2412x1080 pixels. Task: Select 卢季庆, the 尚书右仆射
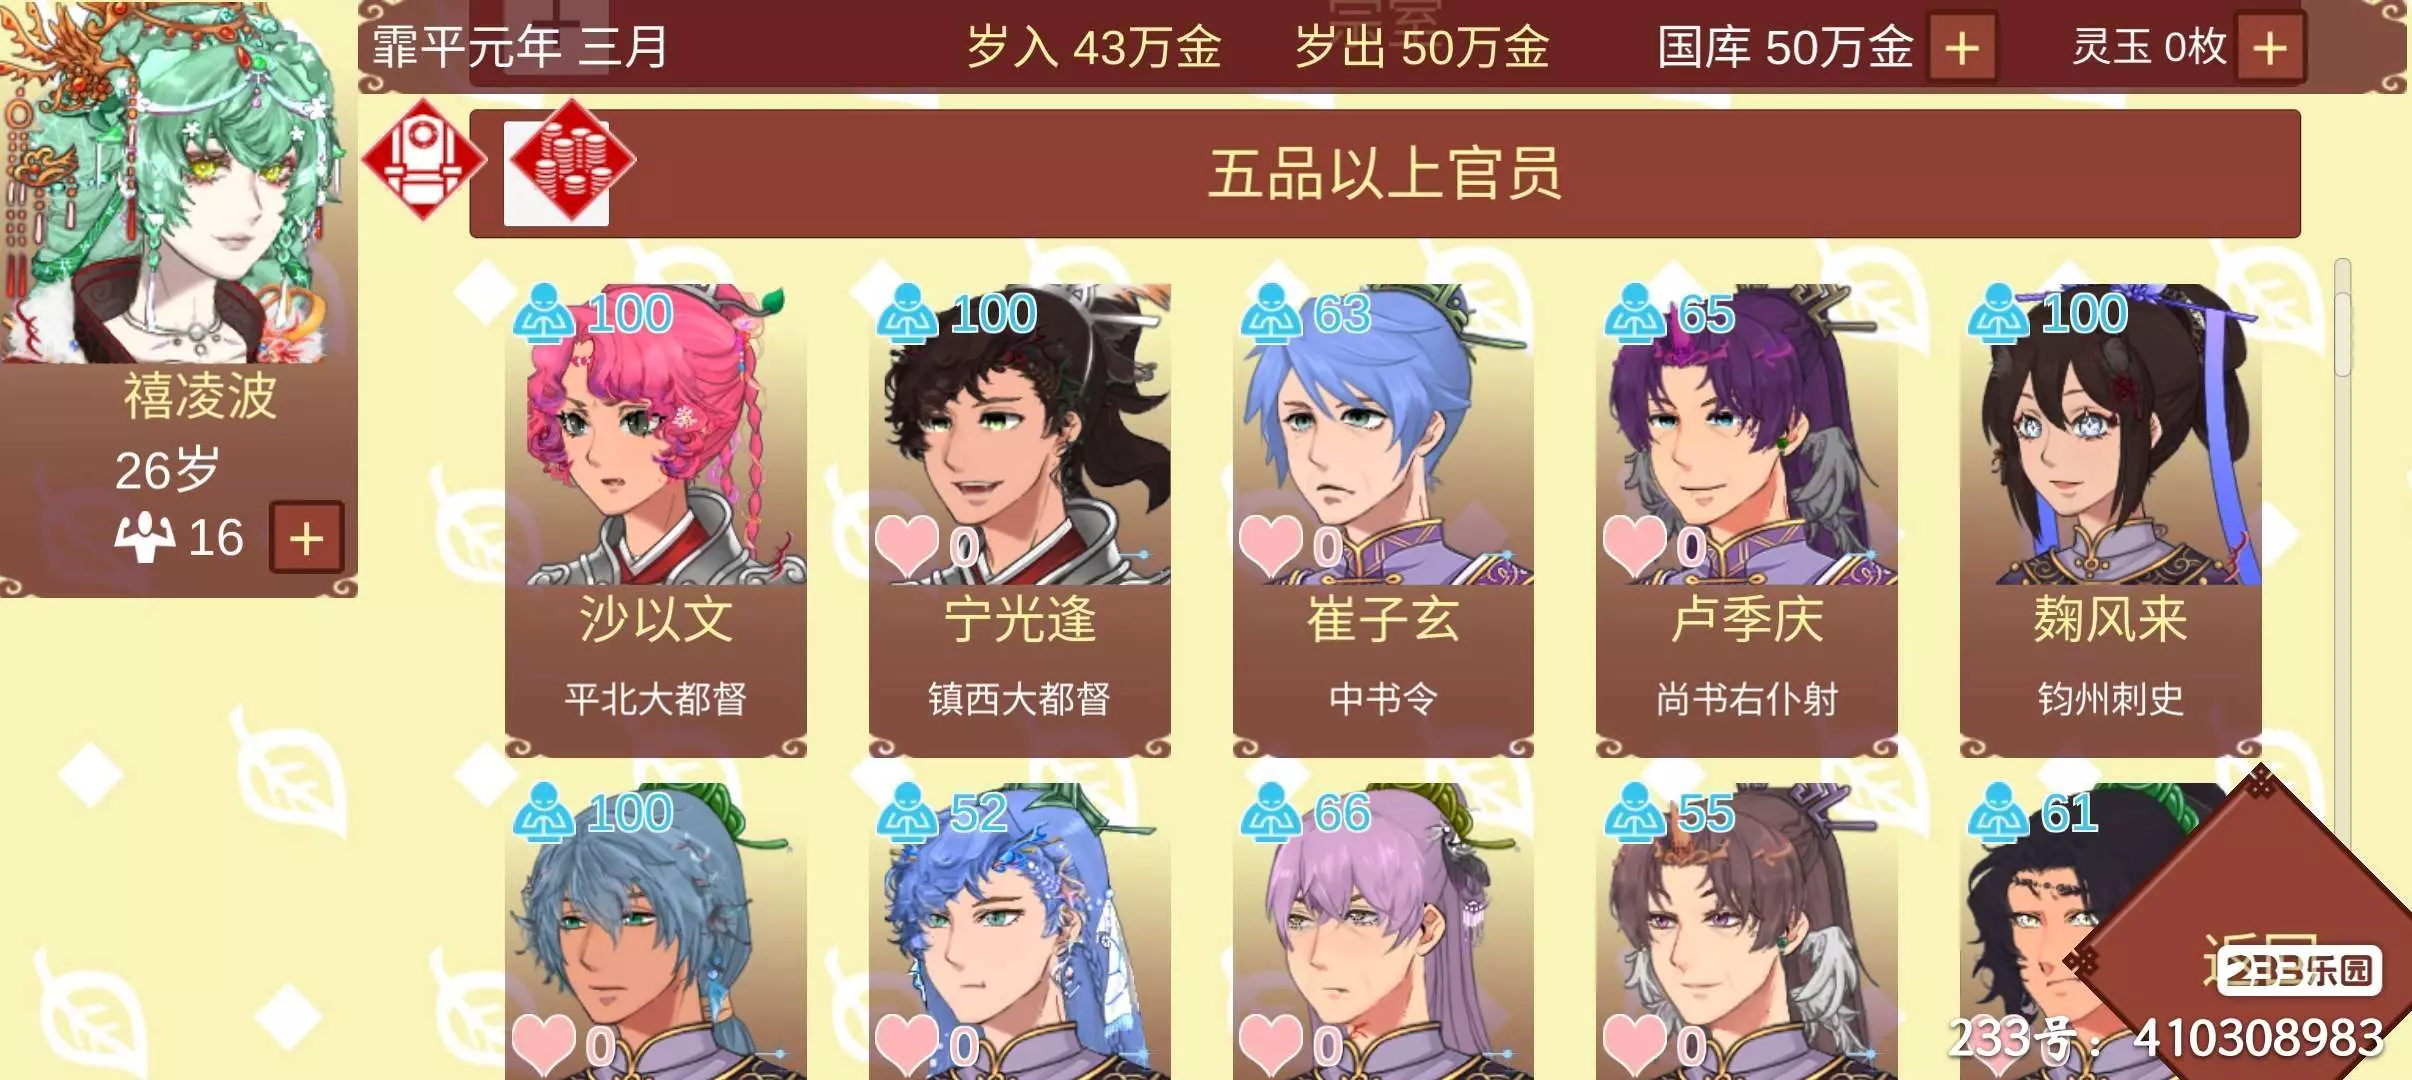coord(1747,520)
